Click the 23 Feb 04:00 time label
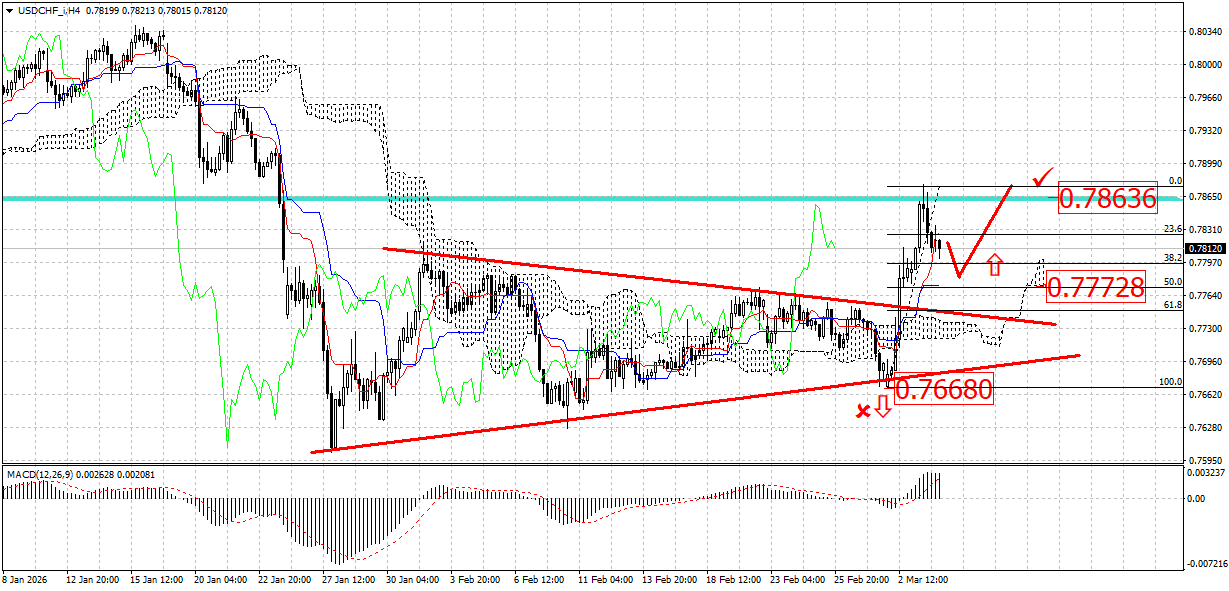1229x591 pixels. point(799,580)
